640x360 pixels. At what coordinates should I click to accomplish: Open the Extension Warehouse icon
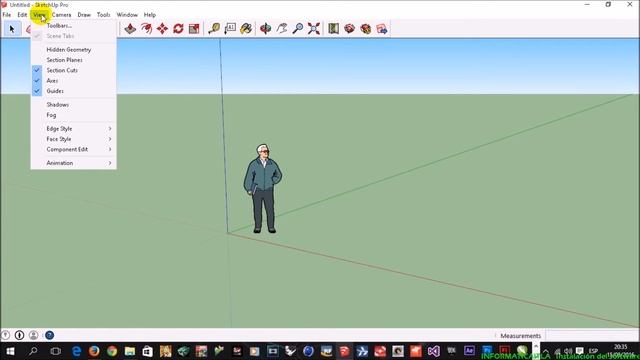coord(365,29)
